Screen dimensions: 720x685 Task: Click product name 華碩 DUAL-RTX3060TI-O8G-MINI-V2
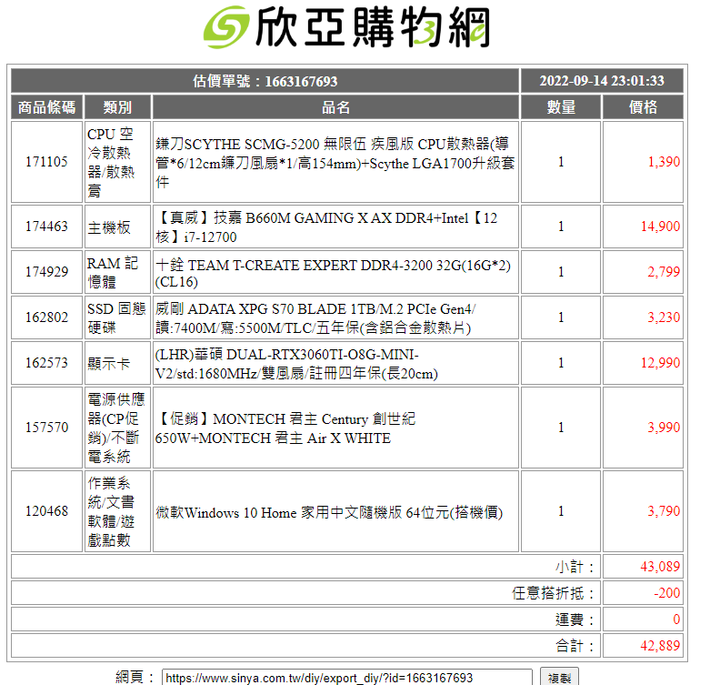point(297,364)
